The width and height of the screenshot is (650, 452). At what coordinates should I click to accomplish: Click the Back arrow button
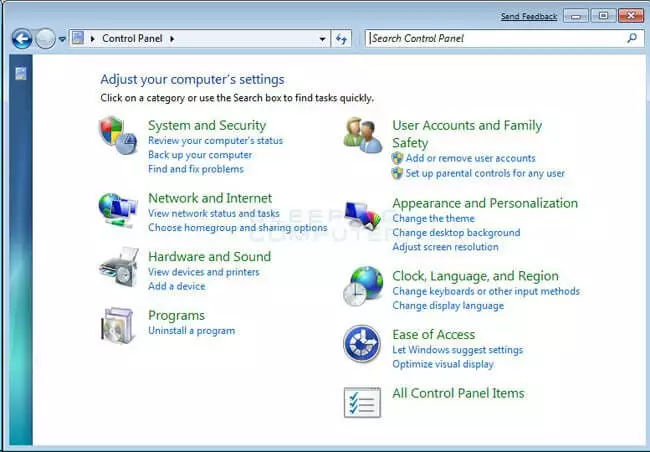point(22,39)
